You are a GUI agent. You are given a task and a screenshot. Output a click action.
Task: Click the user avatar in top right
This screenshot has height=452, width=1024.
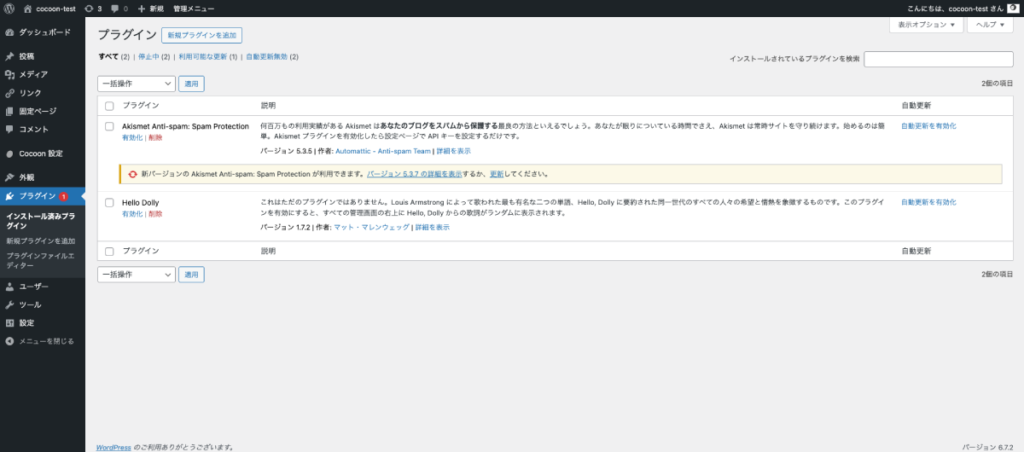1013,8
